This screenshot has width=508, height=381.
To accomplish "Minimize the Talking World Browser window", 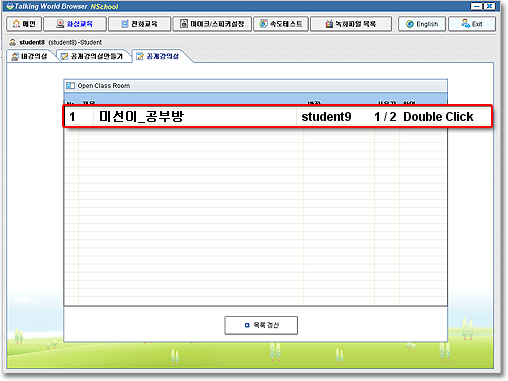I will pos(476,6).
